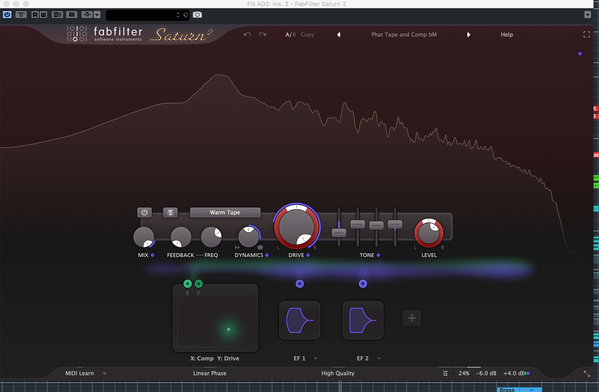Click the EF 1 purple source drag button

point(300,283)
